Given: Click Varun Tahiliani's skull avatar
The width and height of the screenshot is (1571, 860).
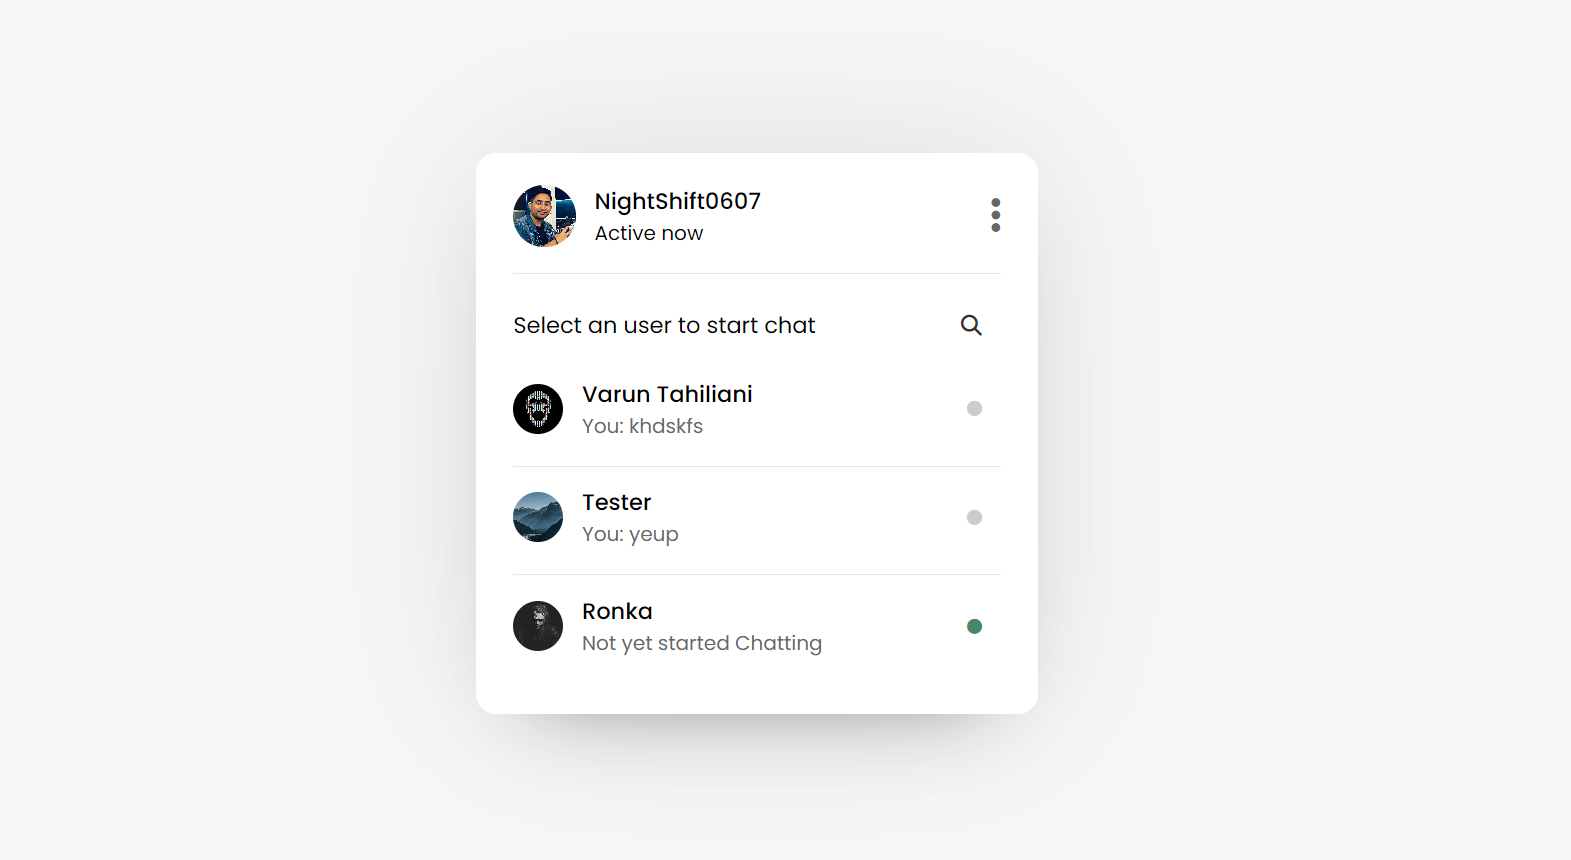Looking at the screenshot, I should [x=538, y=409].
